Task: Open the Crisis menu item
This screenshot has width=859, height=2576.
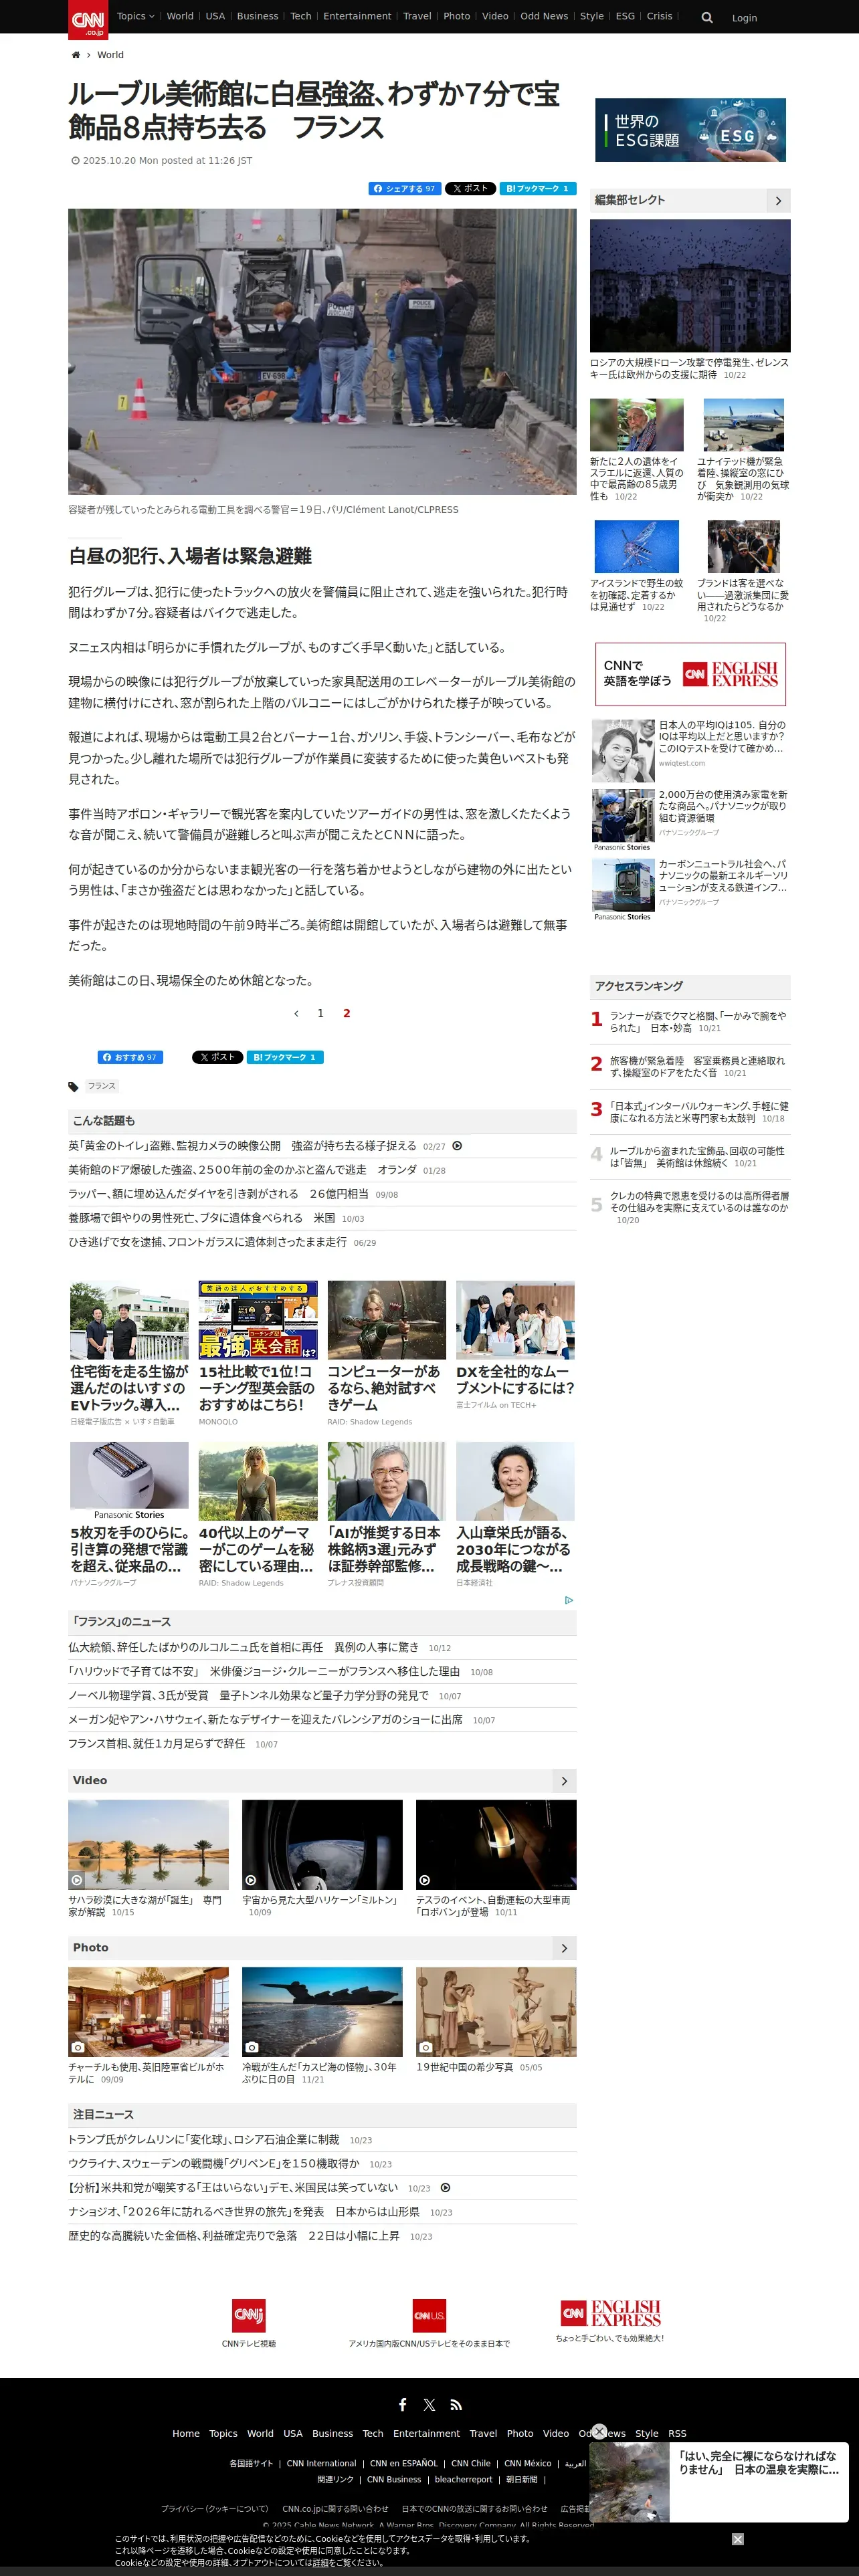Action: point(659,16)
